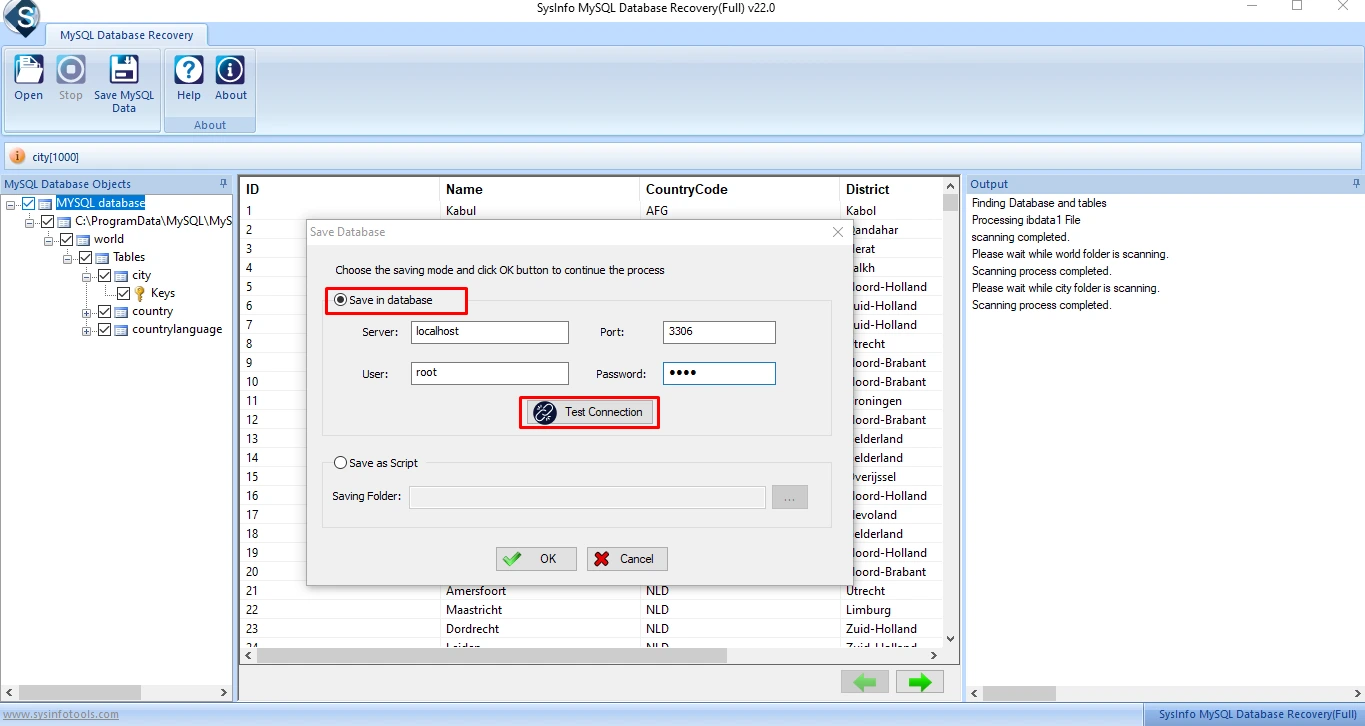The height and width of the screenshot is (726, 1365).
Task: Click the green back arrow navigation icon
Action: point(864,681)
